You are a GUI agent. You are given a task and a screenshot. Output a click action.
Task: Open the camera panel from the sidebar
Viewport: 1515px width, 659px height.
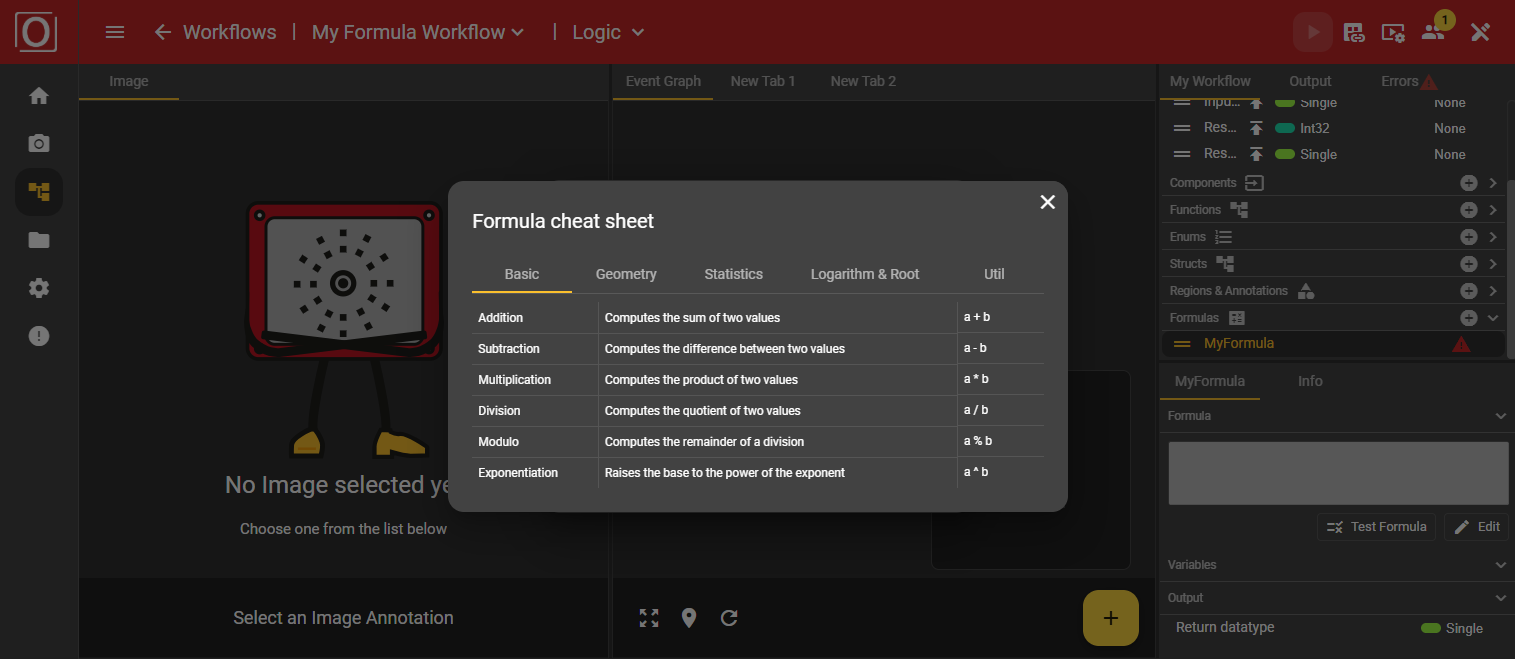tap(38, 143)
